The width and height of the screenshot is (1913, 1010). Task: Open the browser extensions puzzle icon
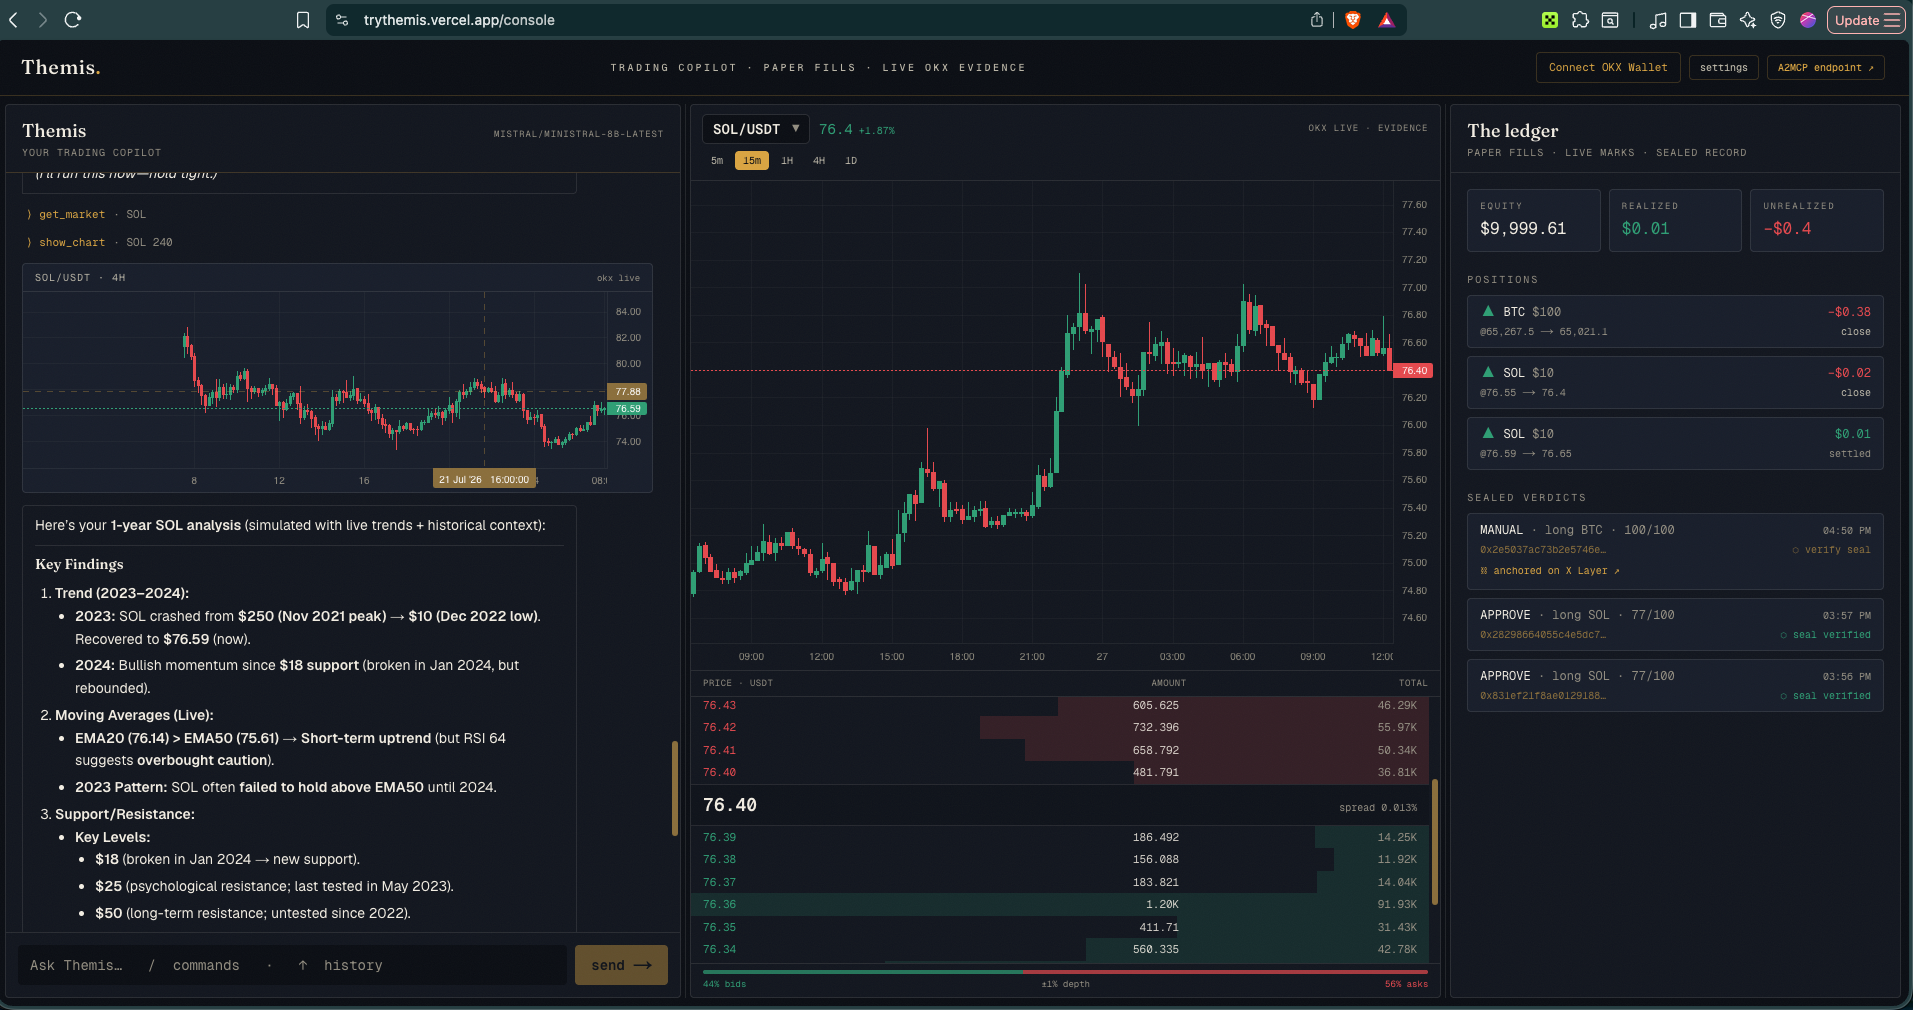[1580, 20]
